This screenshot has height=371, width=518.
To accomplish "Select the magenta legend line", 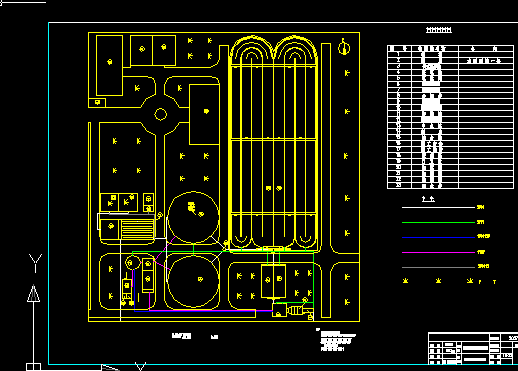I will 438,252.
